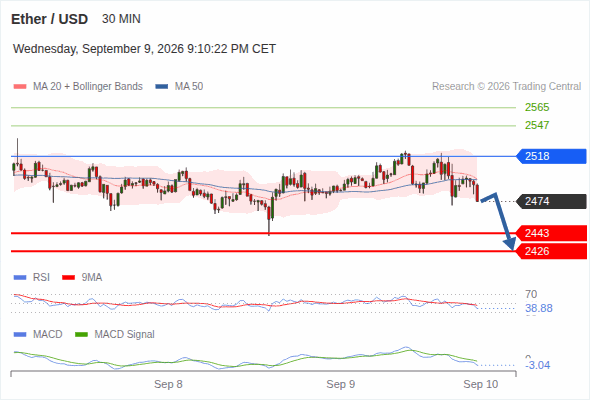Click the Sep 9 date axis label
This screenshot has width=590, height=400.
(341, 384)
